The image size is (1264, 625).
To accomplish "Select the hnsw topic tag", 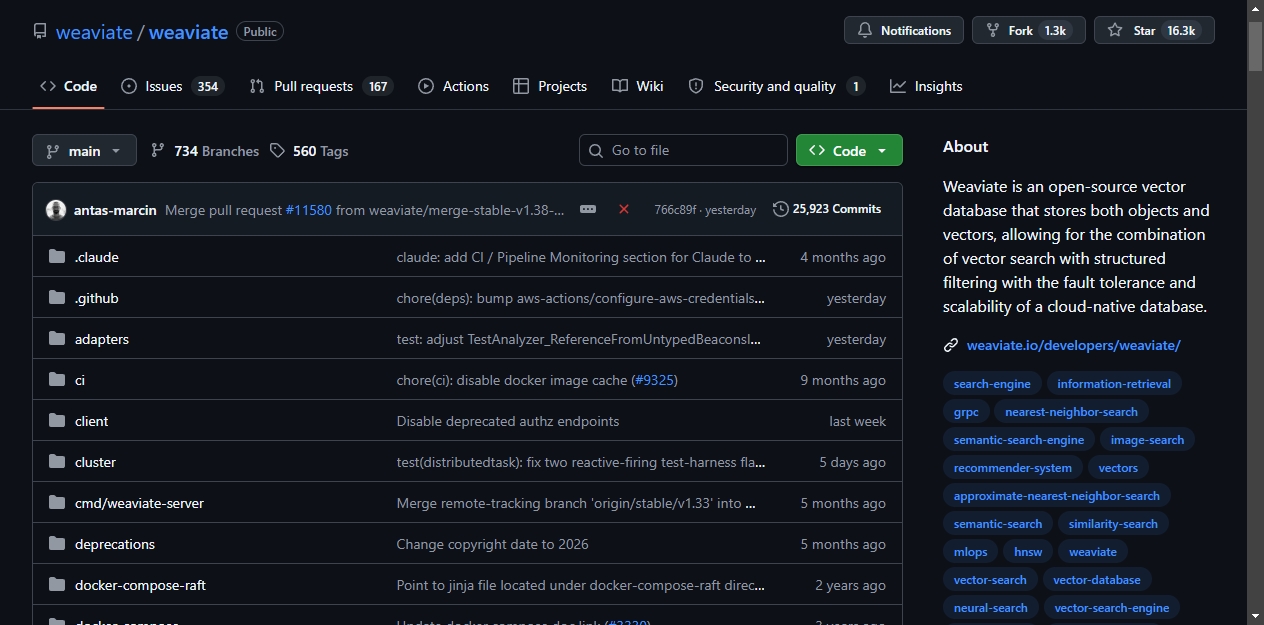I will pos(1028,552).
